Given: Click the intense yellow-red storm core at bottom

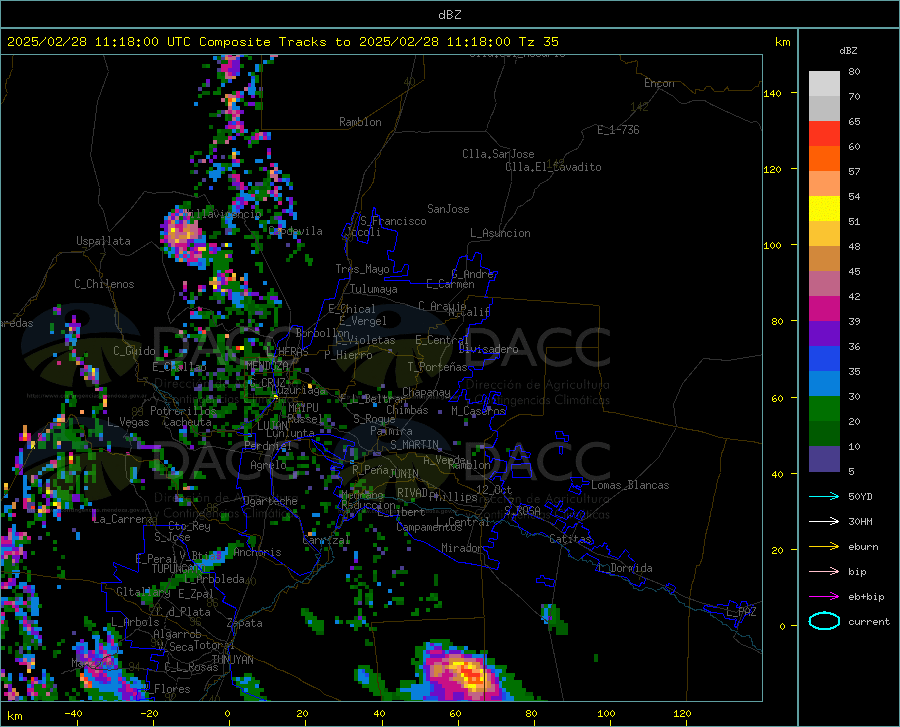Looking at the screenshot, I should click(x=471, y=675).
